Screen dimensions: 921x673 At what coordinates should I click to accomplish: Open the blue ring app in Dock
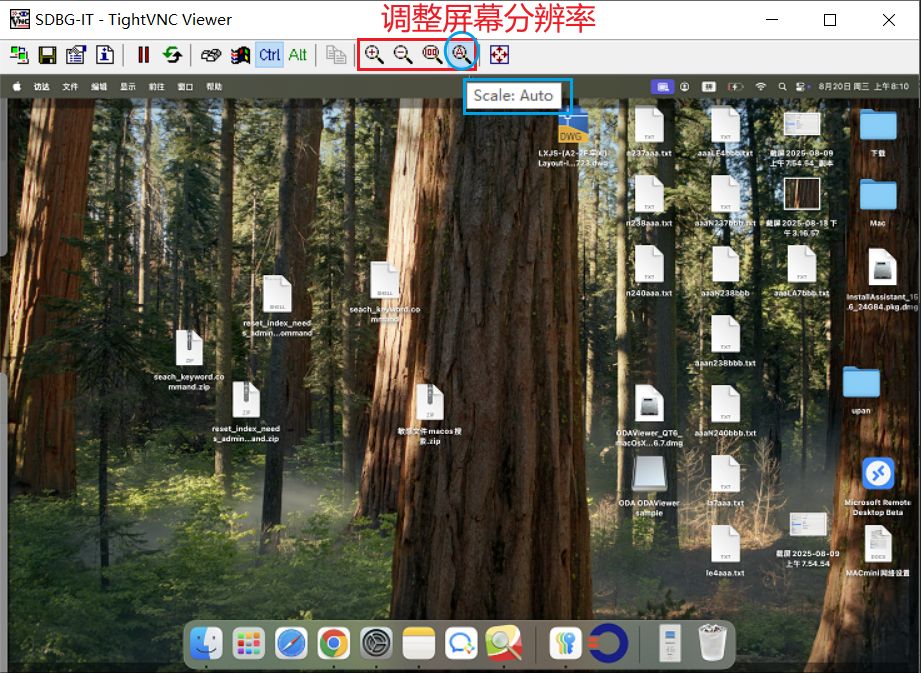[608, 643]
